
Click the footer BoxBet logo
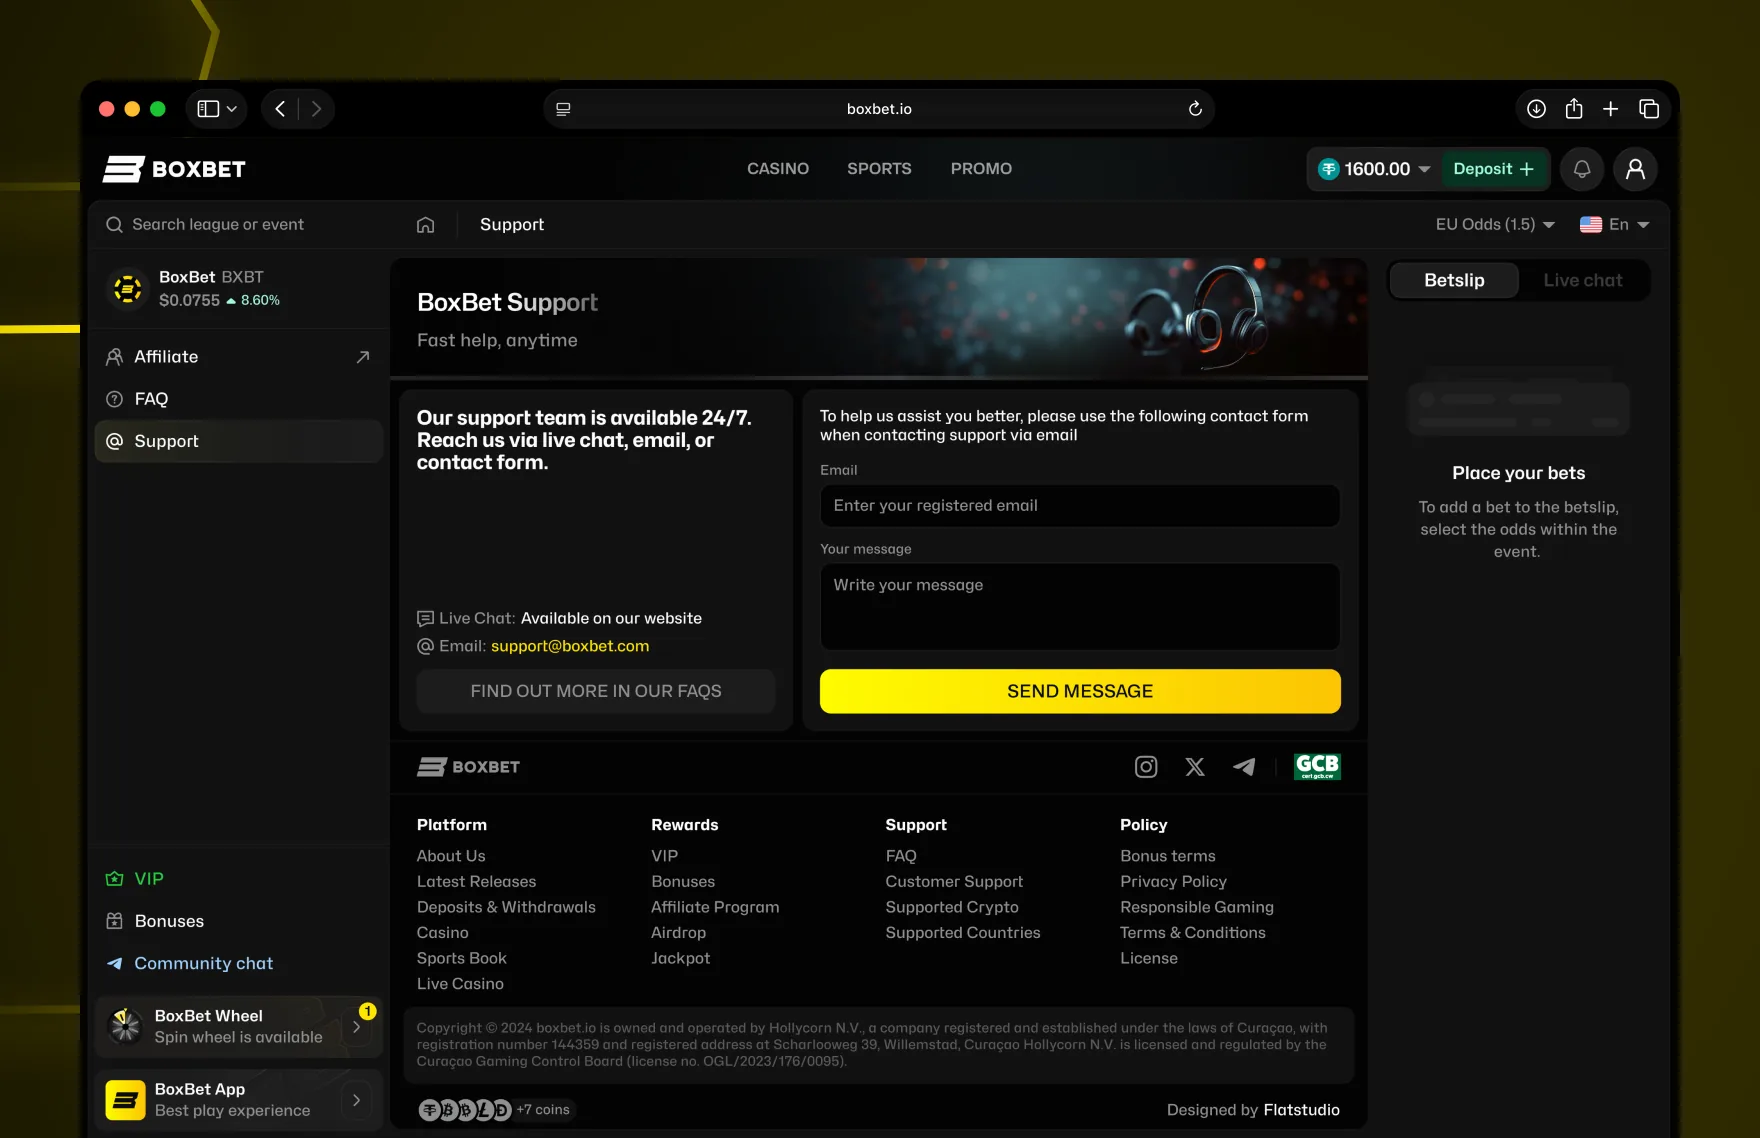[x=468, y=767]
